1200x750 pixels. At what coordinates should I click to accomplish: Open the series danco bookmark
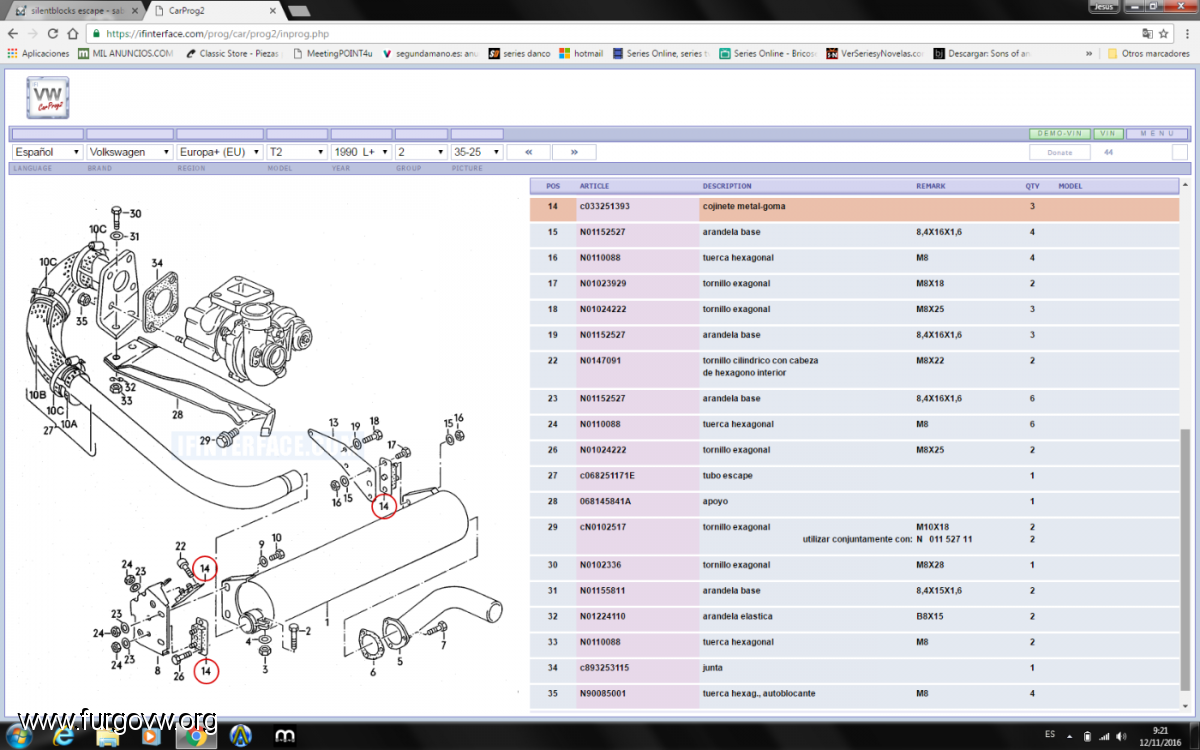click(x=519, y=53)
